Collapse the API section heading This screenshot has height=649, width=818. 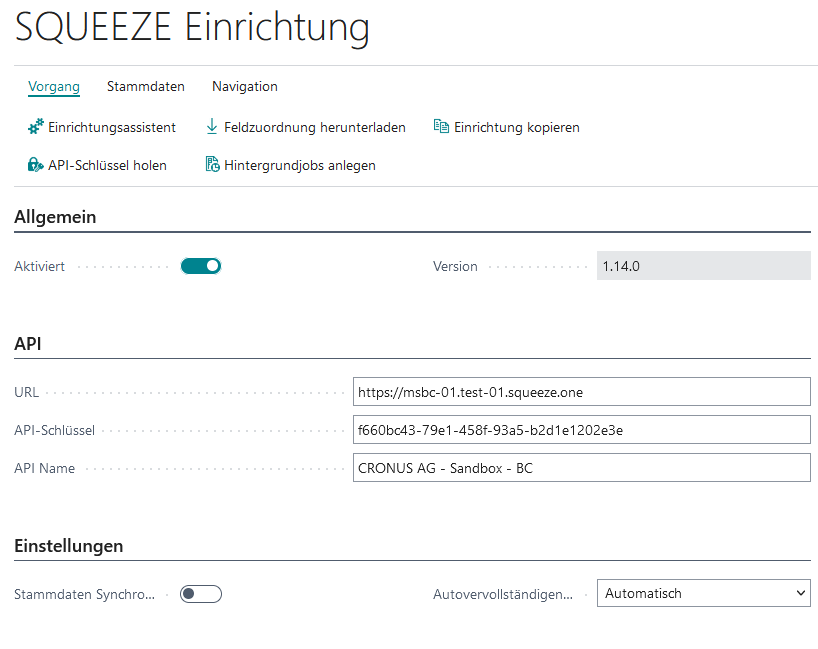point(28,344)
